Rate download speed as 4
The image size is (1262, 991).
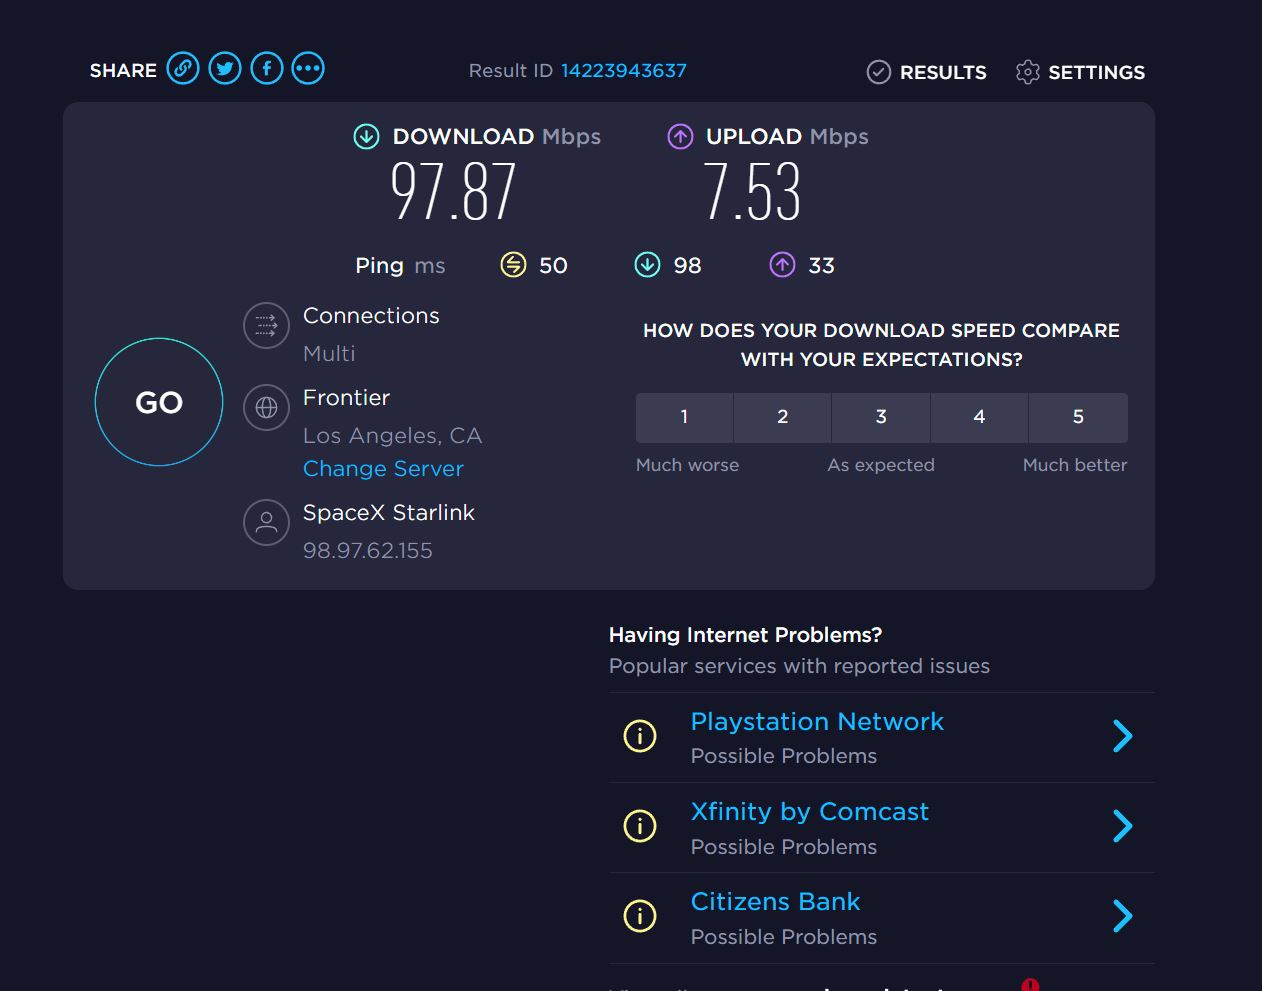pyautogui.click(x=979, y=417)
